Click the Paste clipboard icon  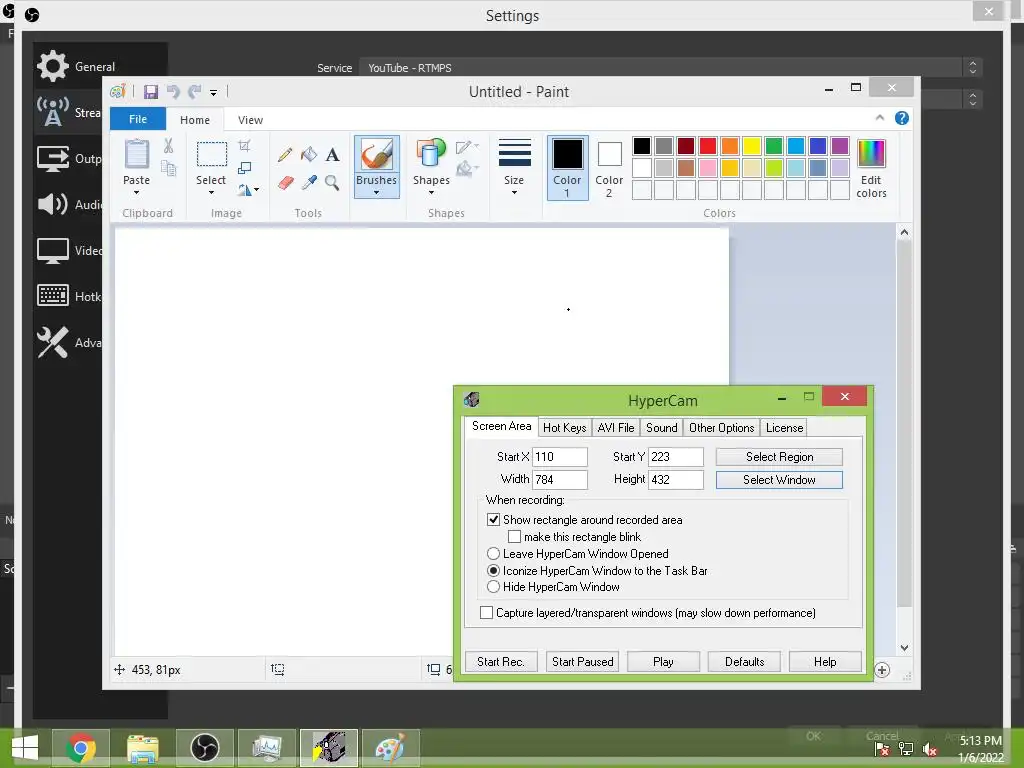[136, 155]
